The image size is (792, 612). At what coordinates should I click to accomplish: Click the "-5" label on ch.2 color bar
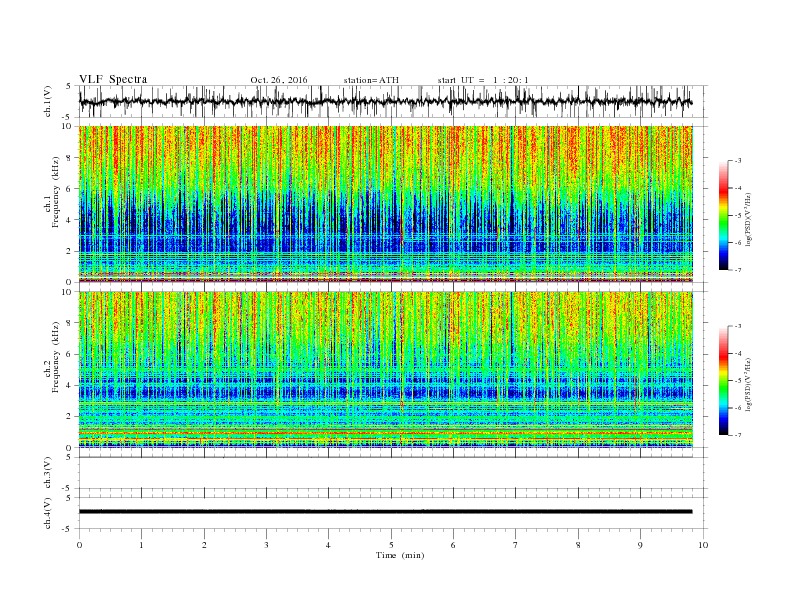click(738, 380)
